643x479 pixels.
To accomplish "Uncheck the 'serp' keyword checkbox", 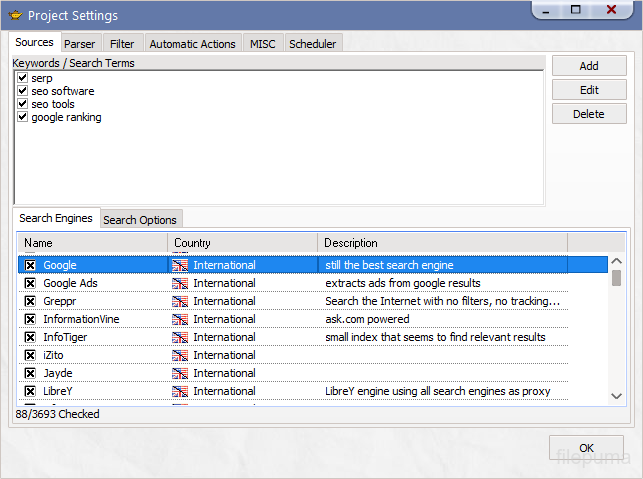I will [x=22, y=78].
